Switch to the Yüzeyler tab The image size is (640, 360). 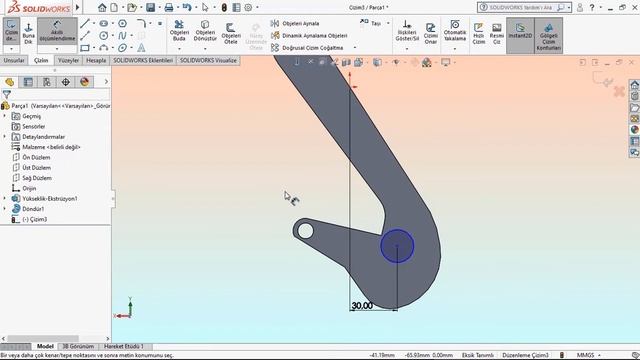(68, 60)
